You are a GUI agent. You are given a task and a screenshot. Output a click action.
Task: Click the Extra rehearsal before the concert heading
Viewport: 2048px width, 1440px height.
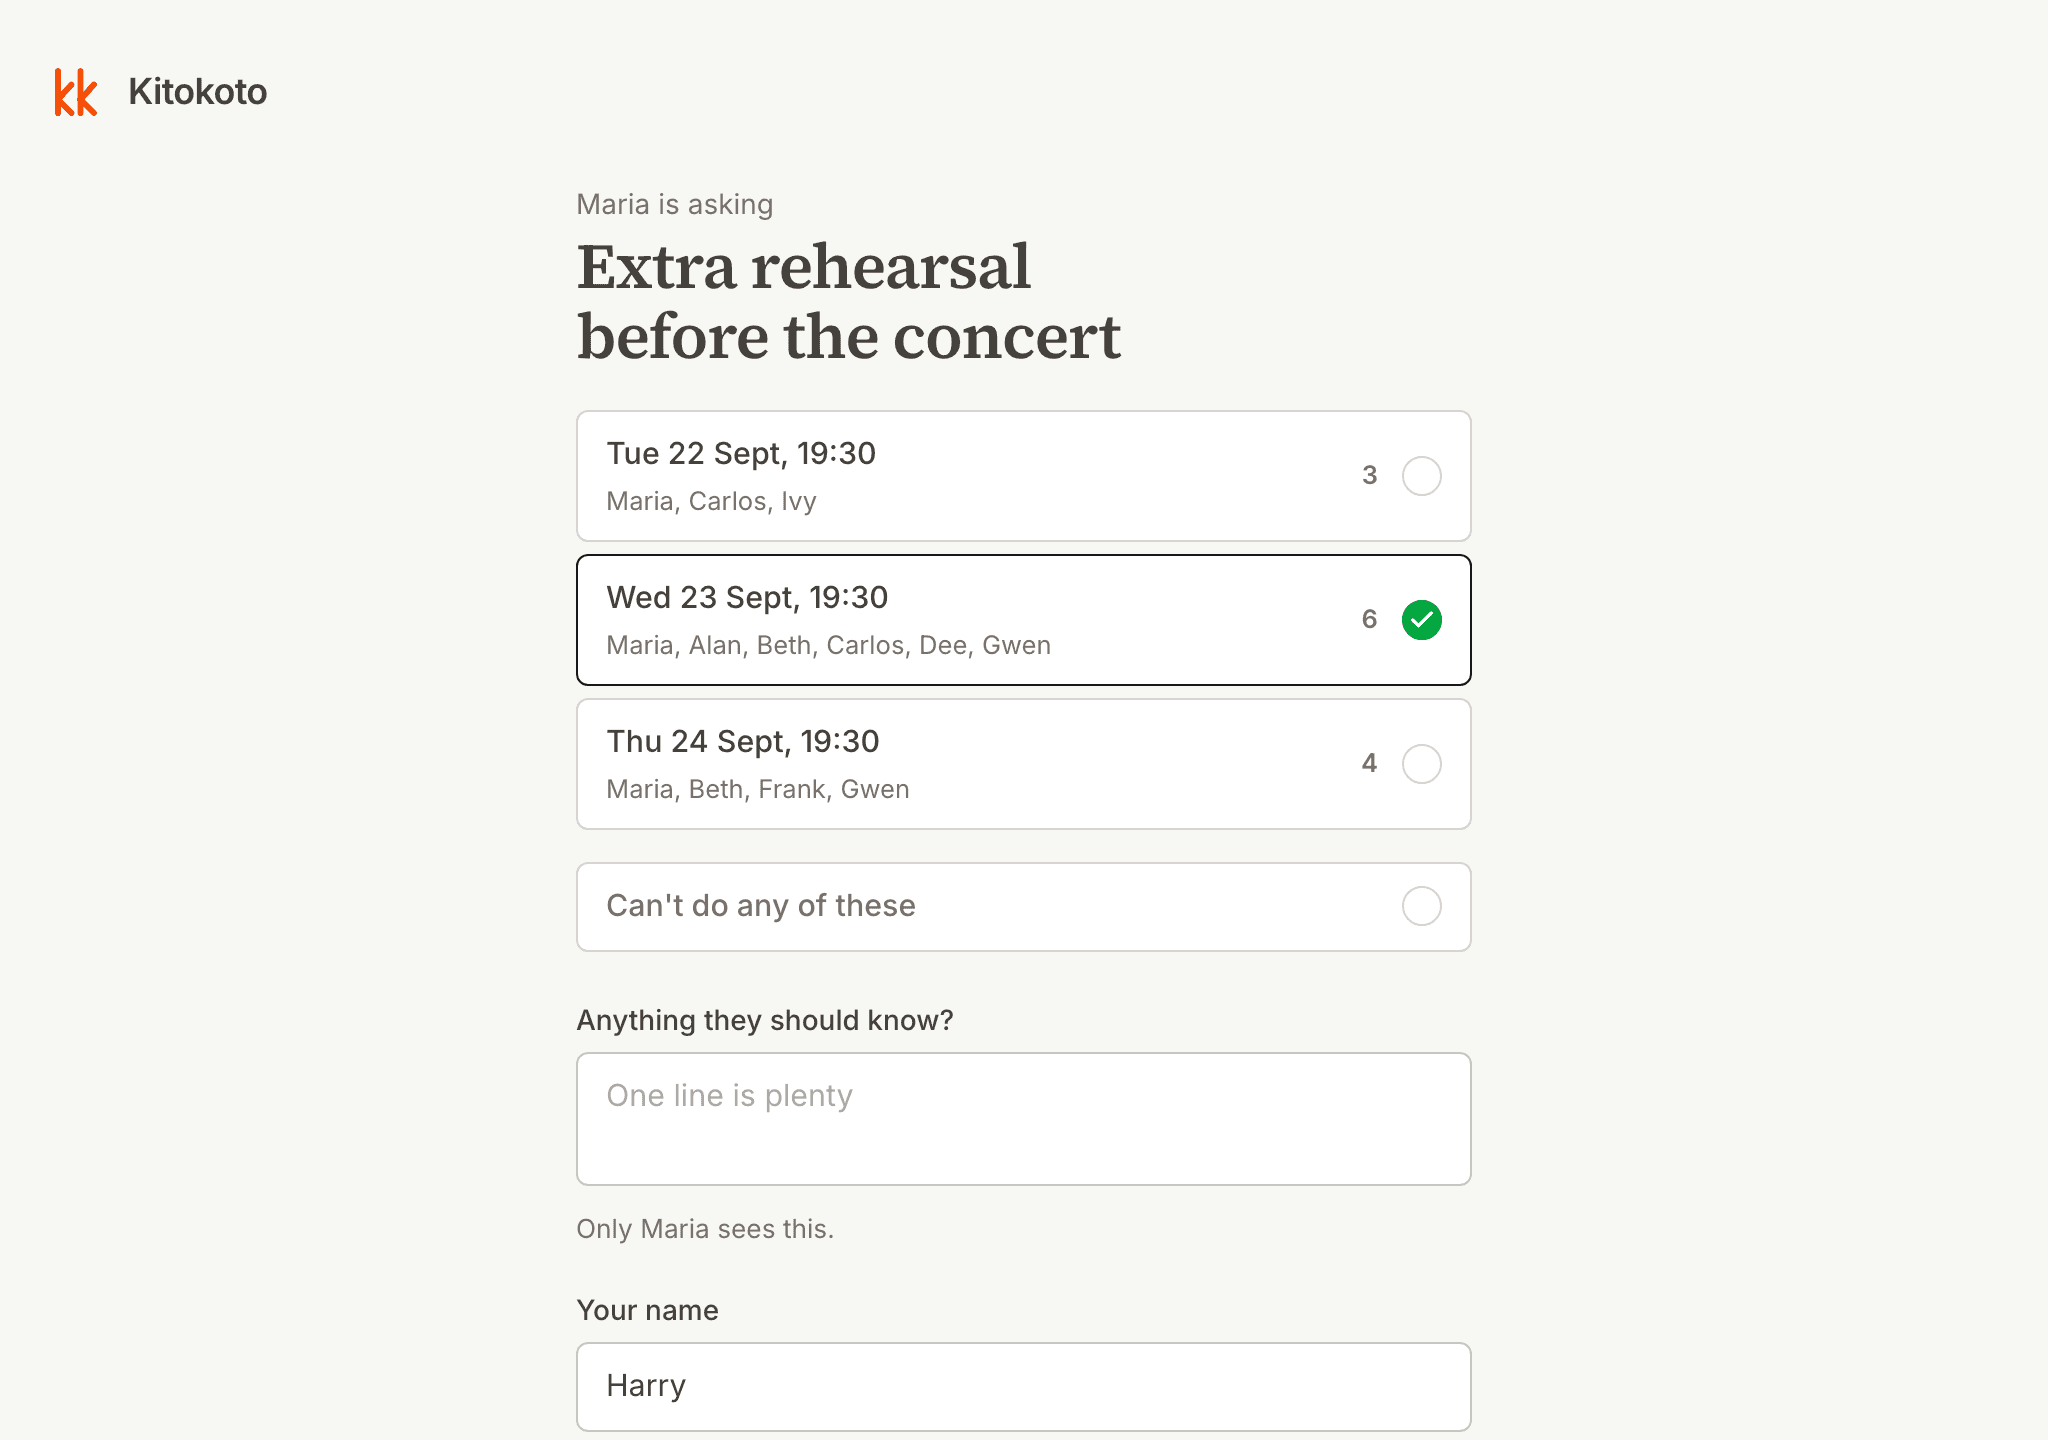point(848,301)
